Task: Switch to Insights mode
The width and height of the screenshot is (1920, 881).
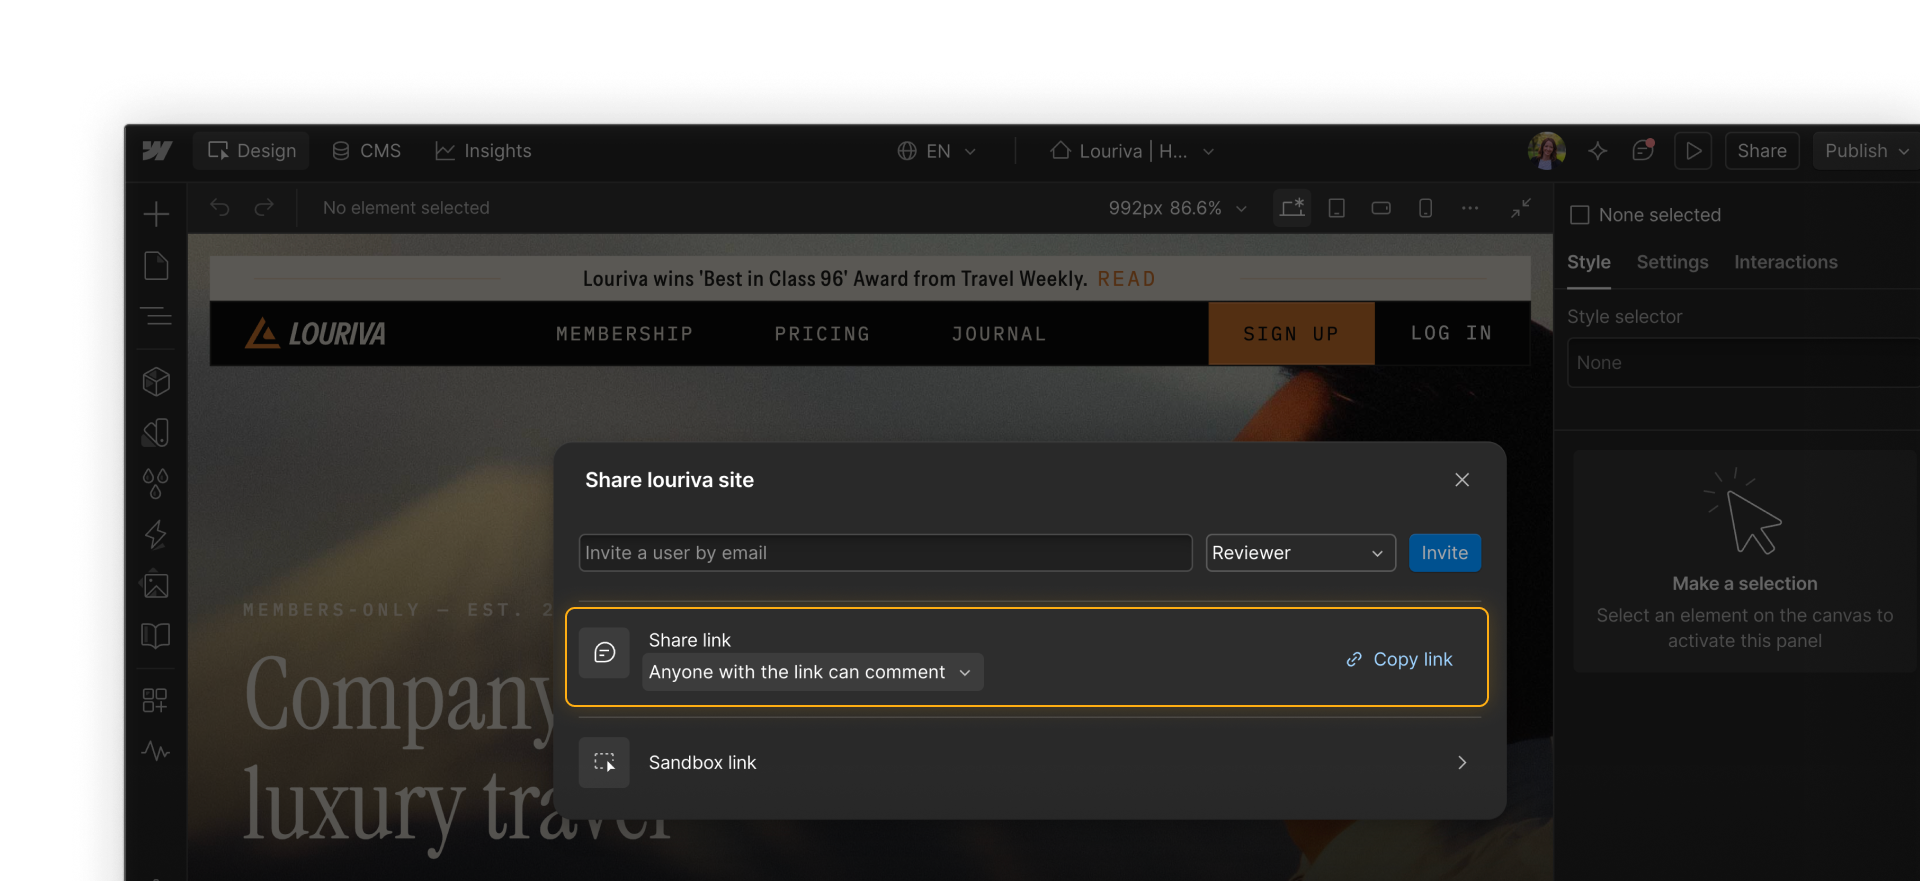Action: pyautogui.click(x=484, y=151)
